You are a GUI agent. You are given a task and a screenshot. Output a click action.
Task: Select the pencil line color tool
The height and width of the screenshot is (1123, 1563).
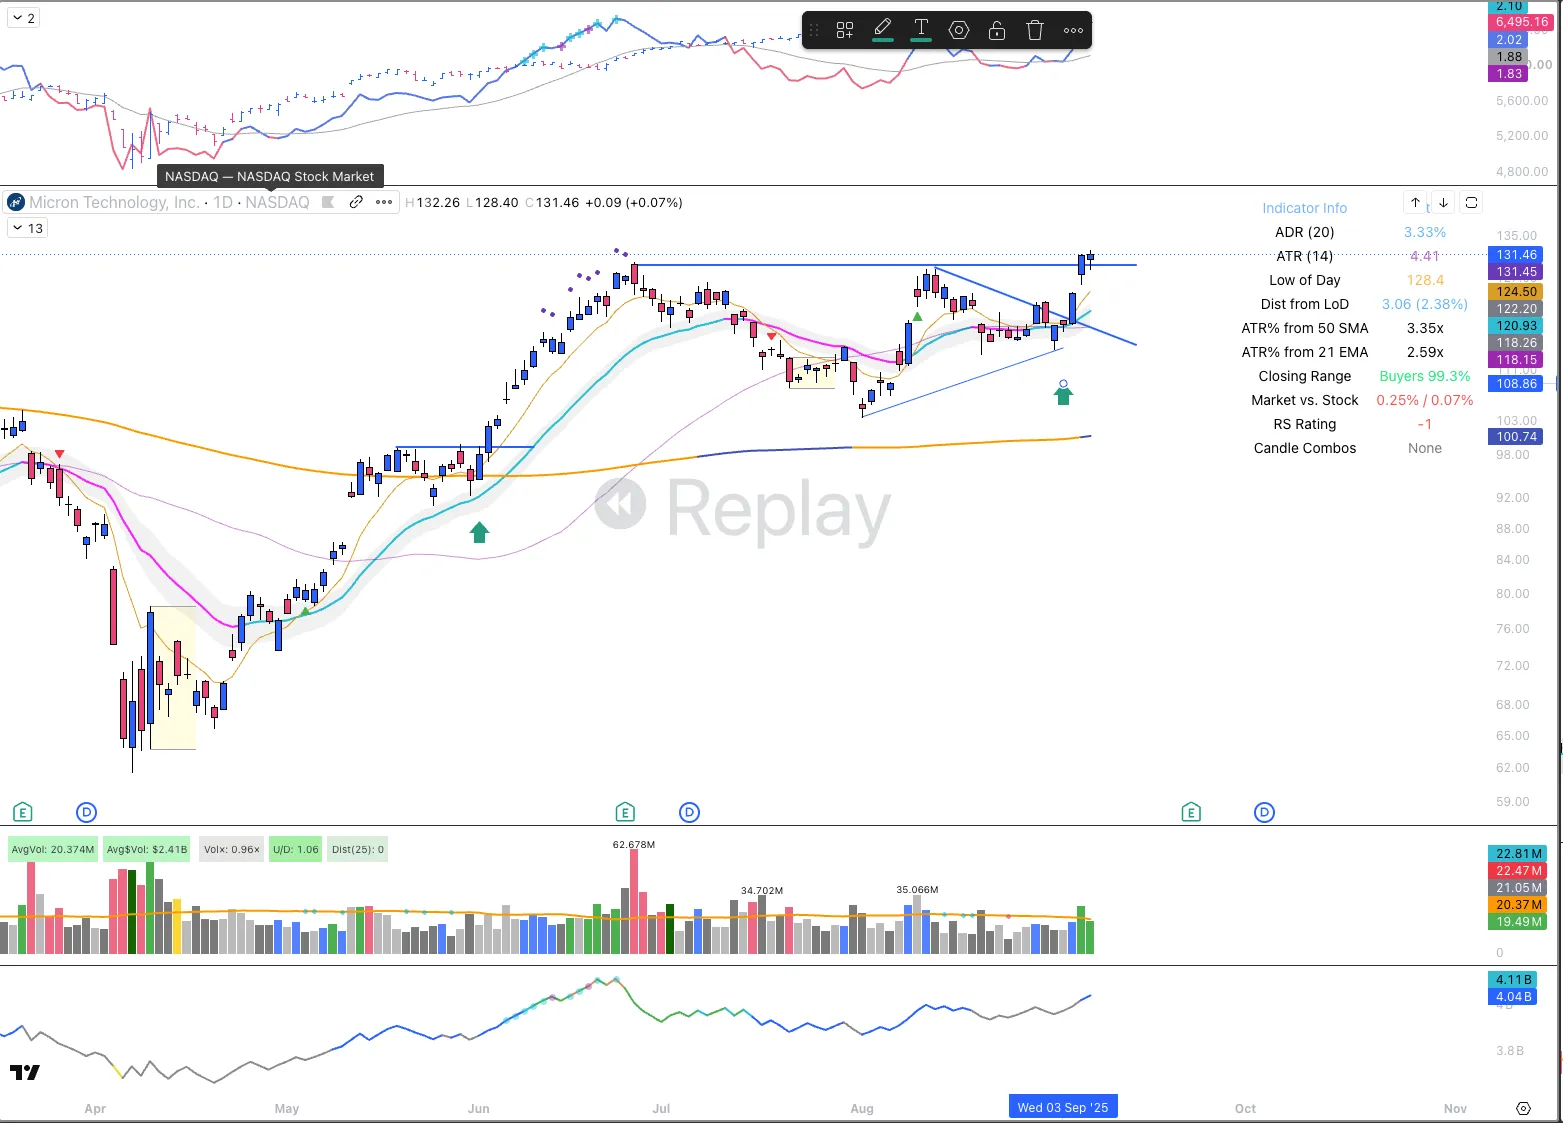point(882,30)
